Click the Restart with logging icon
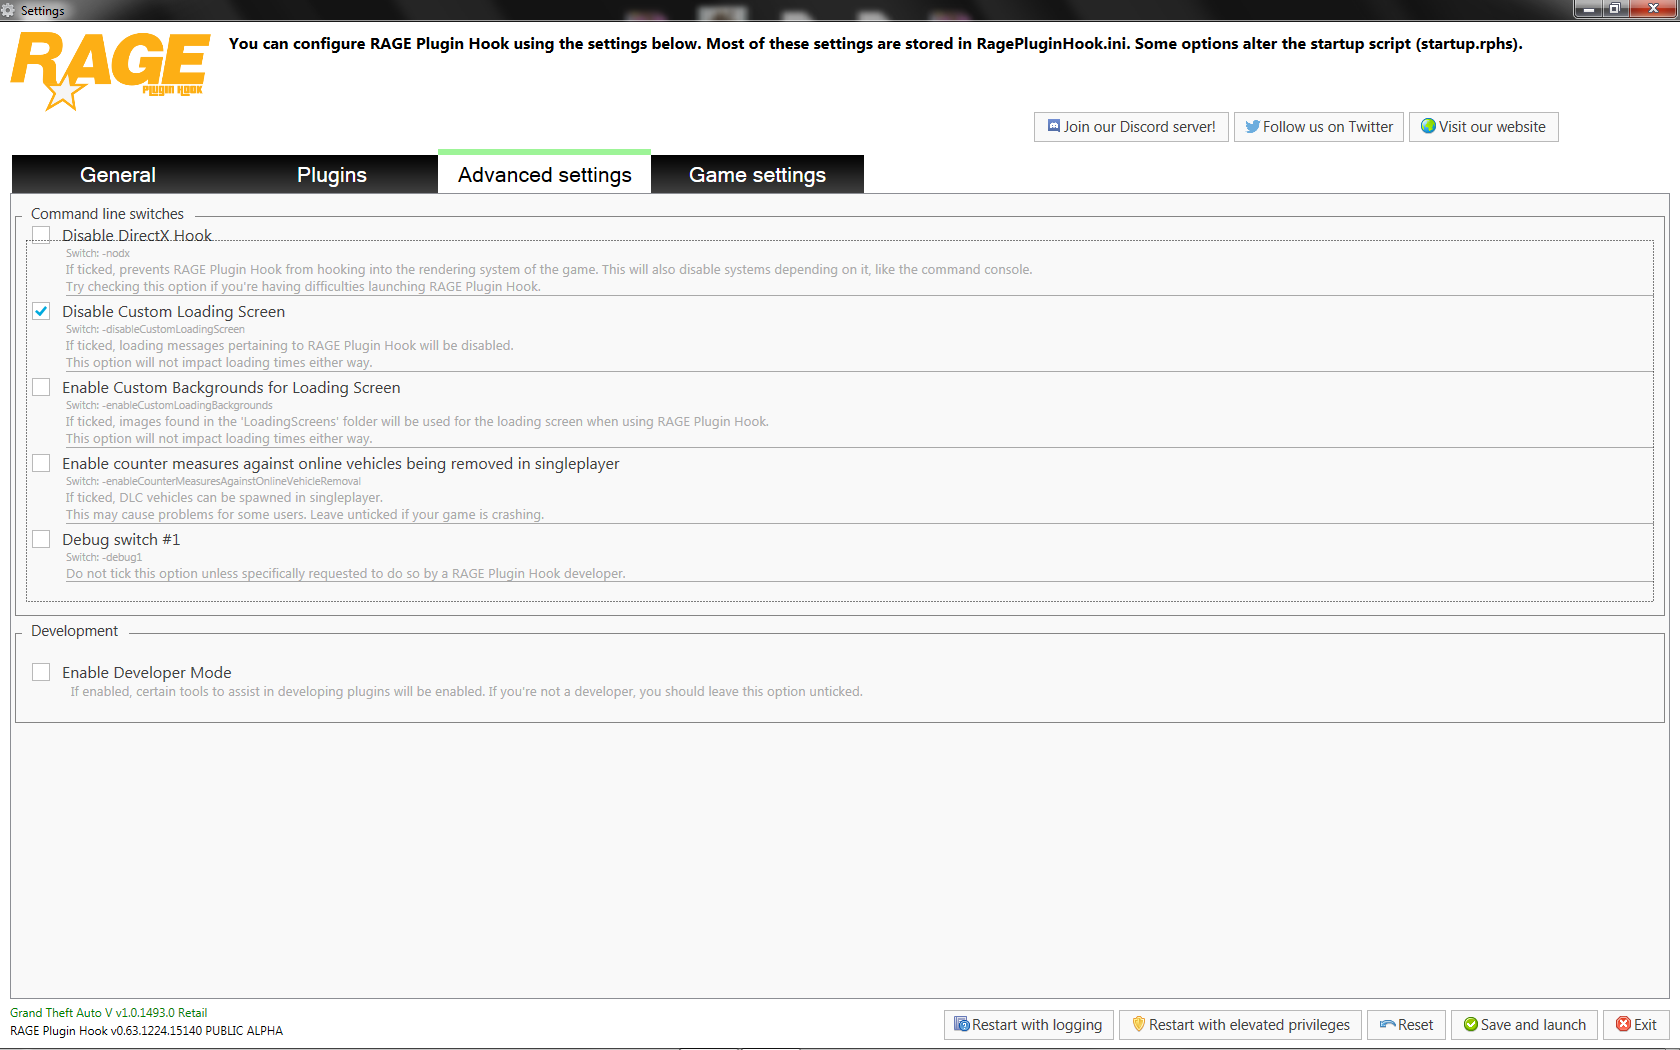1680x1050 pixels. (x=961, y=1024)
